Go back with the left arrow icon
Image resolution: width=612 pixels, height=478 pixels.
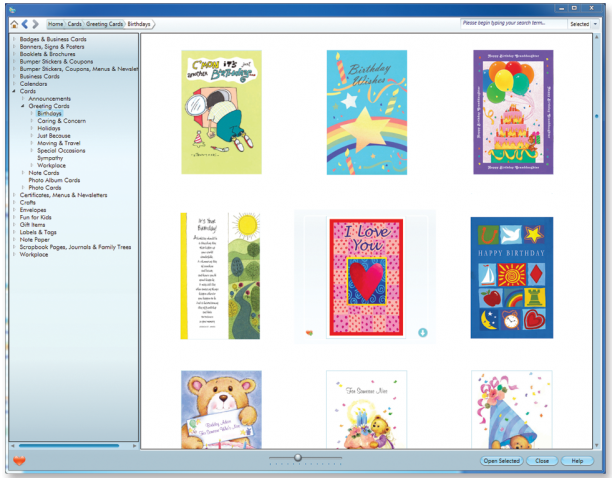pyautogui.click(x=25, y=24)
